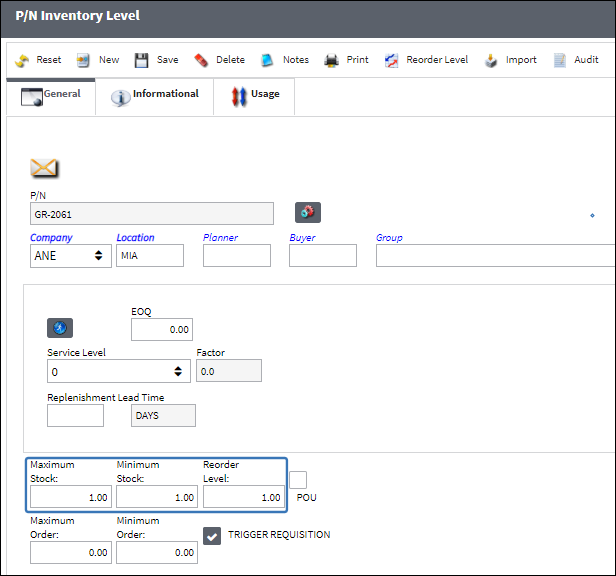This screenshot has height=576, width=616.
Task: Click the blue compass button near EOQ
Action: pos(60,328)
